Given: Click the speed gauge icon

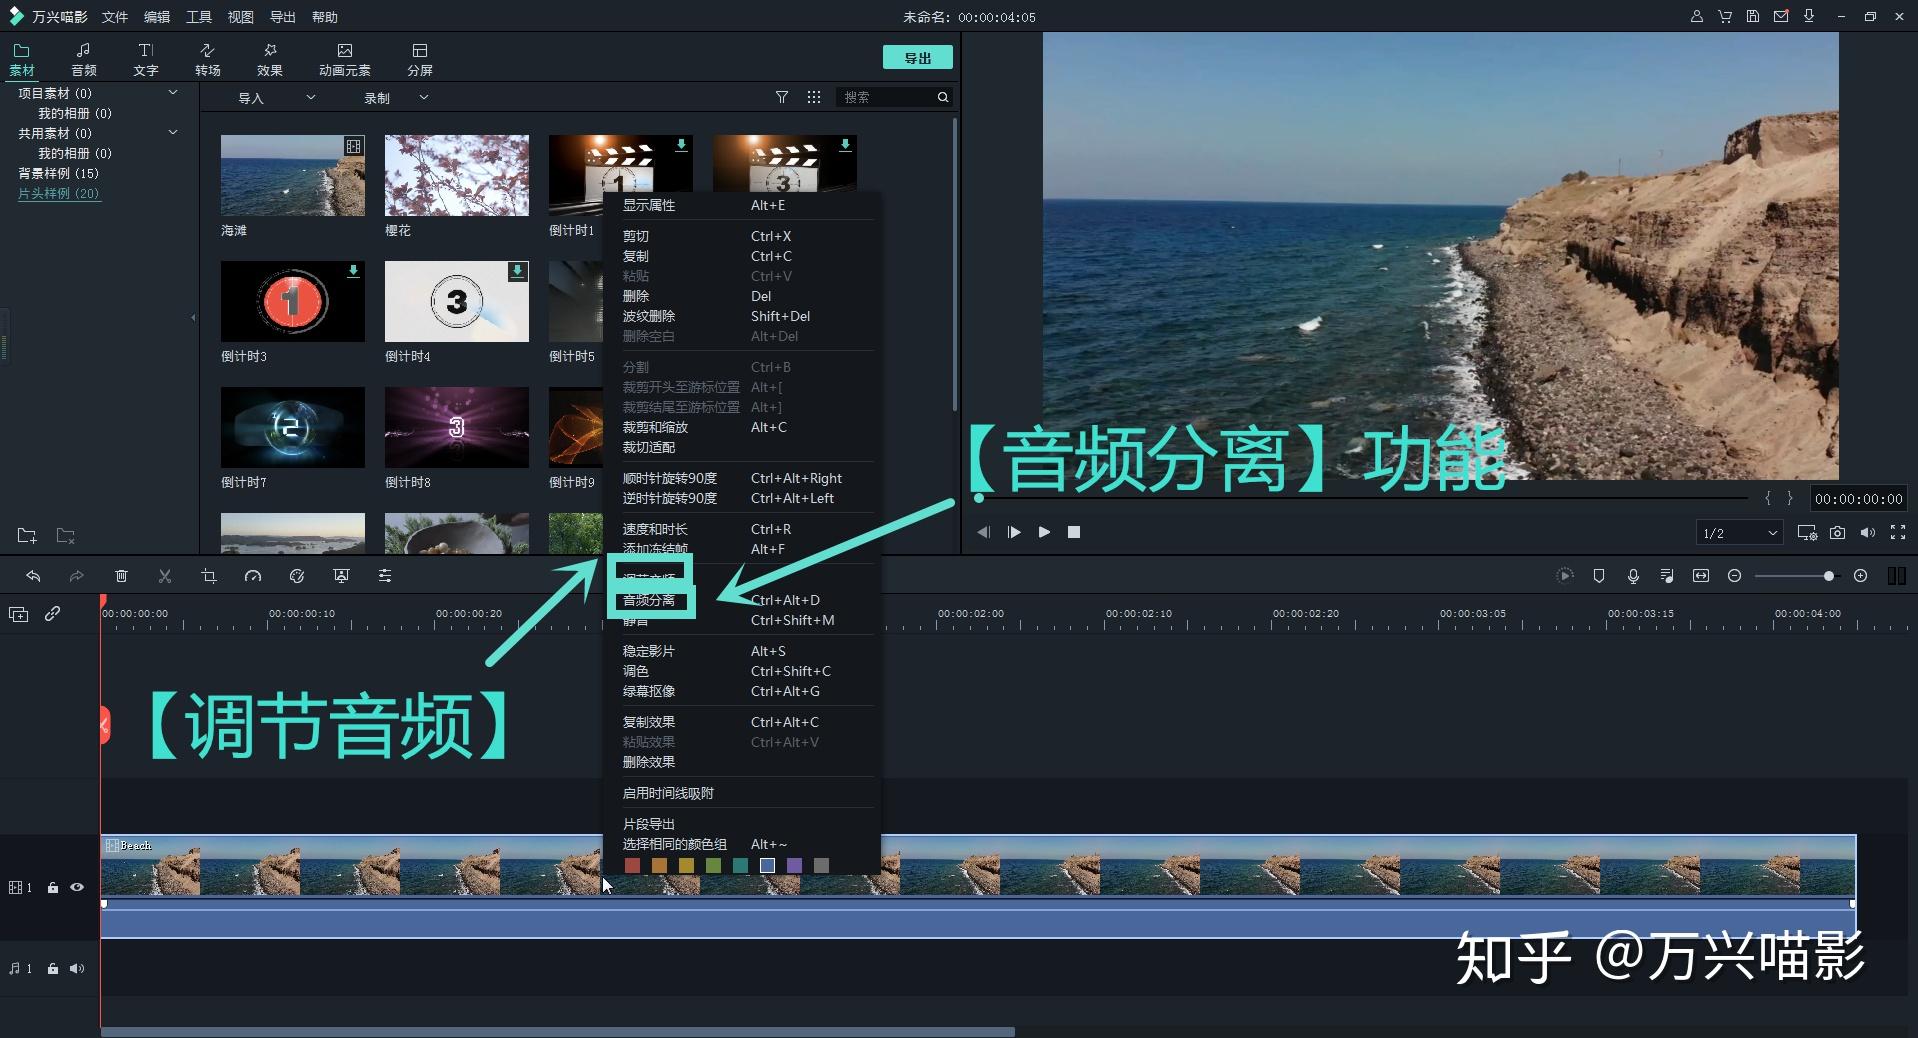Looking at the screenshot, I should point(253,576).
